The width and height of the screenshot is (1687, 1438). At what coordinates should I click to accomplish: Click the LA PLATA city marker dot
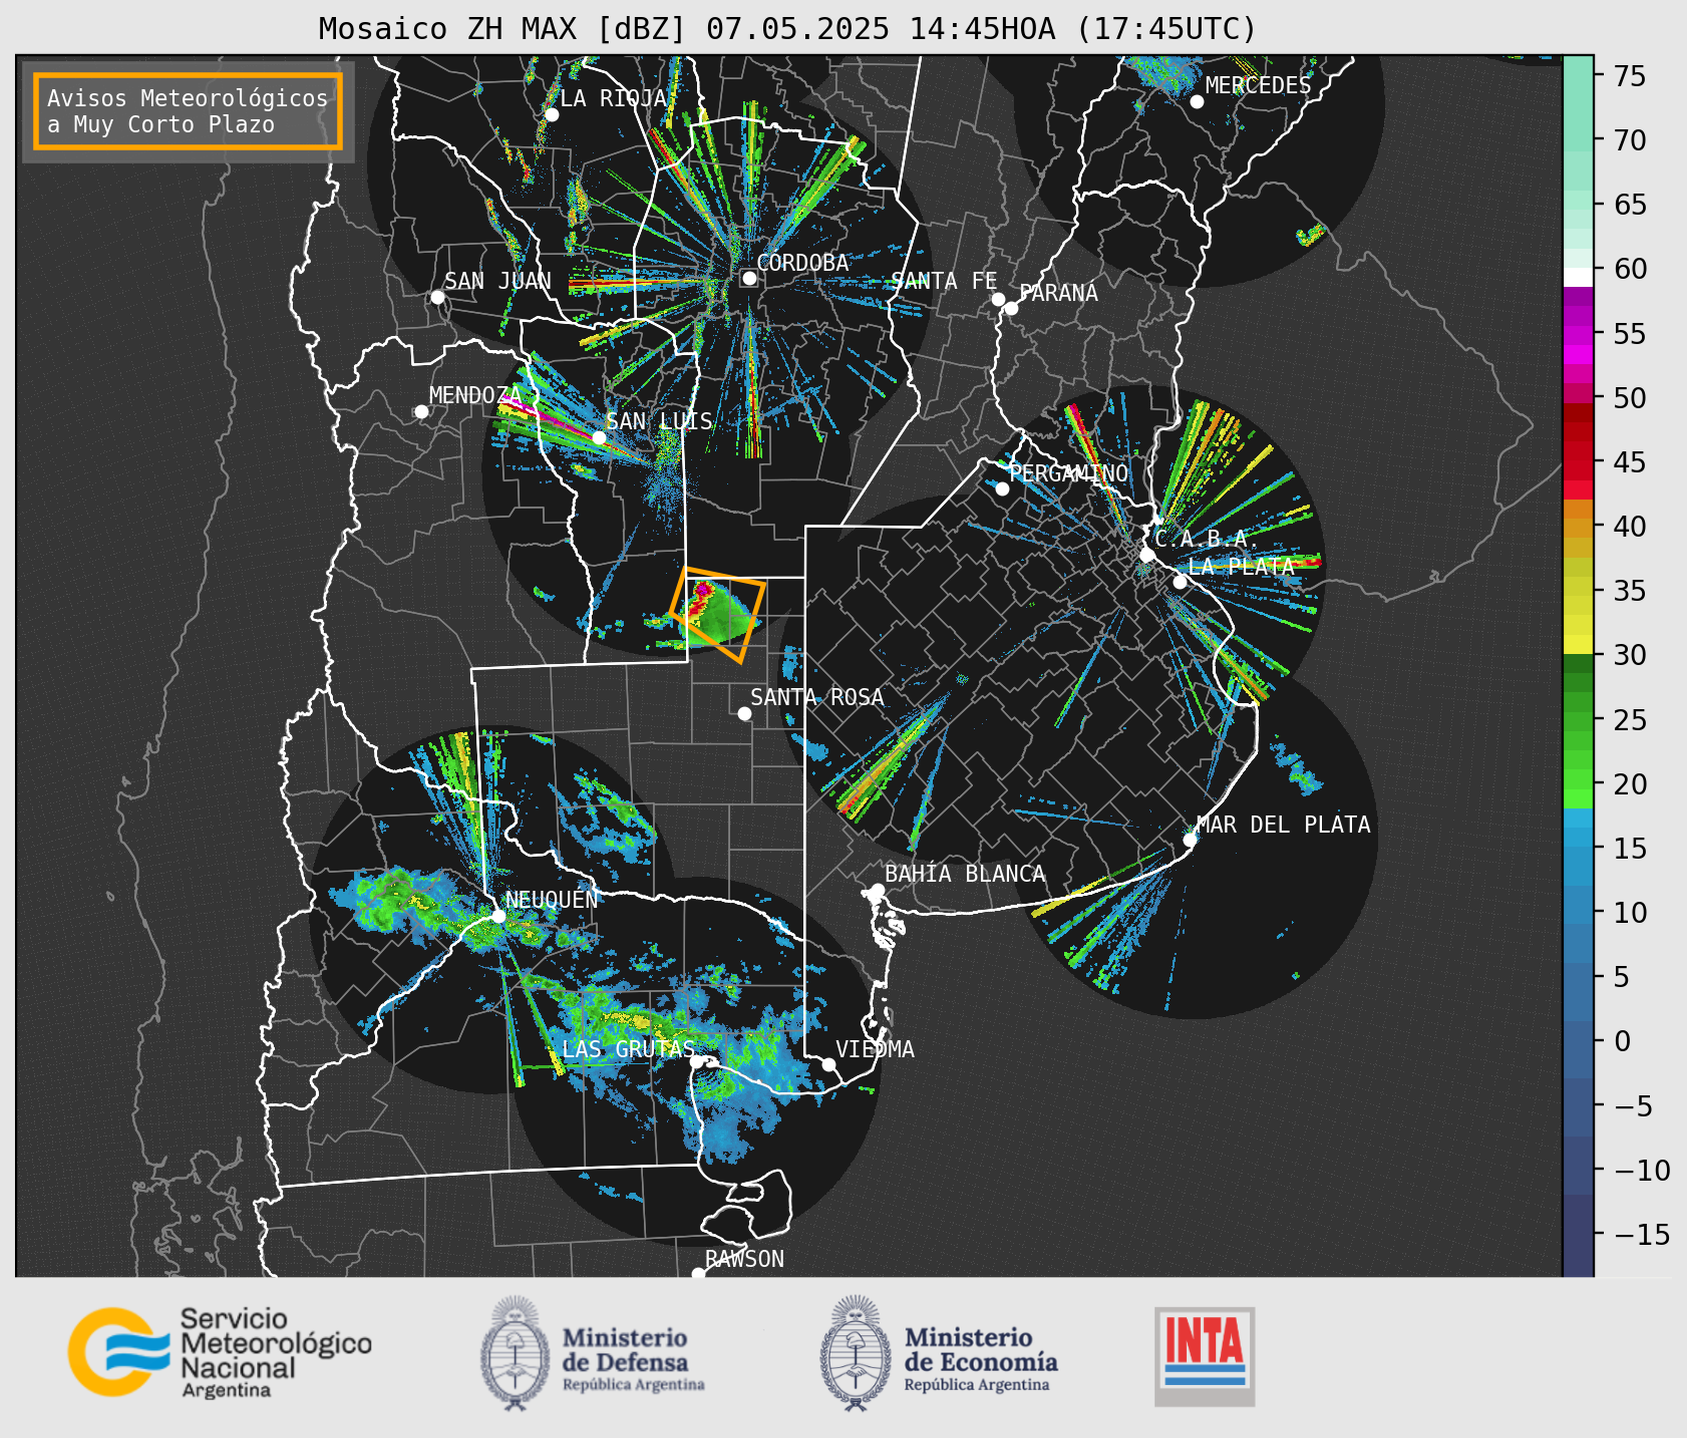(x=1180, y=582)
